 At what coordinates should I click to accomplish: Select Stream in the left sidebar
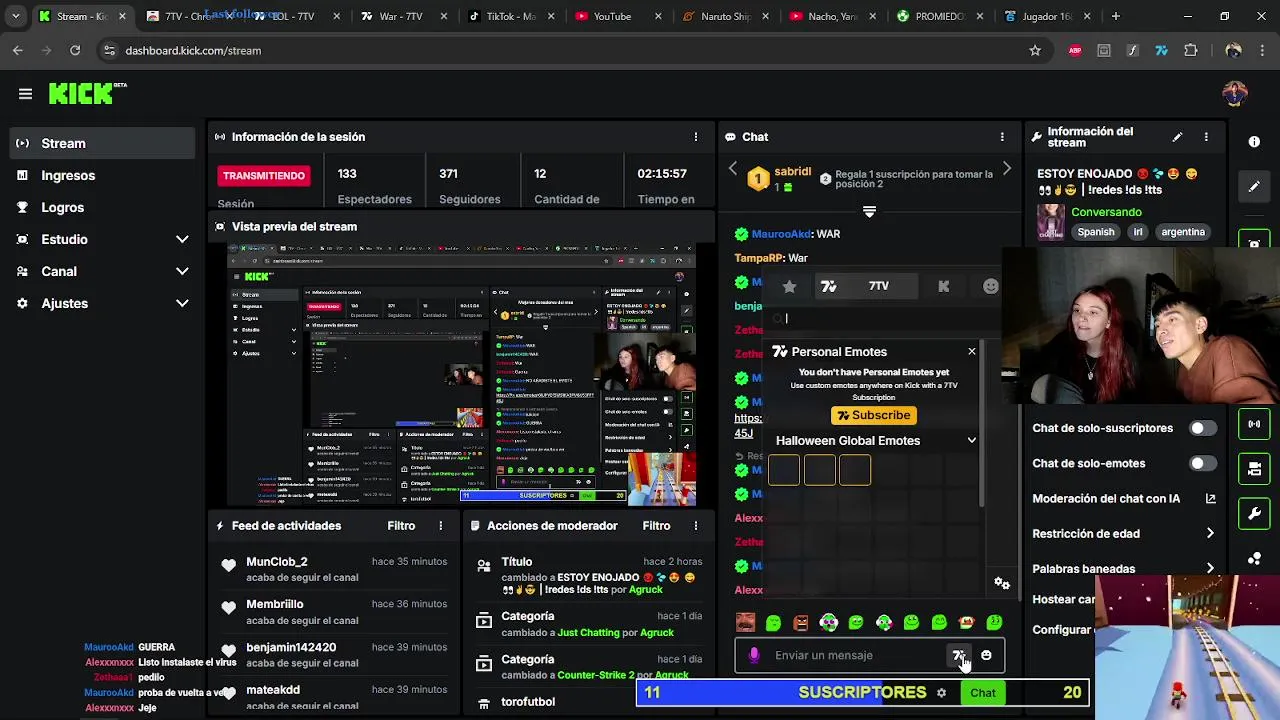coord(103,144)
